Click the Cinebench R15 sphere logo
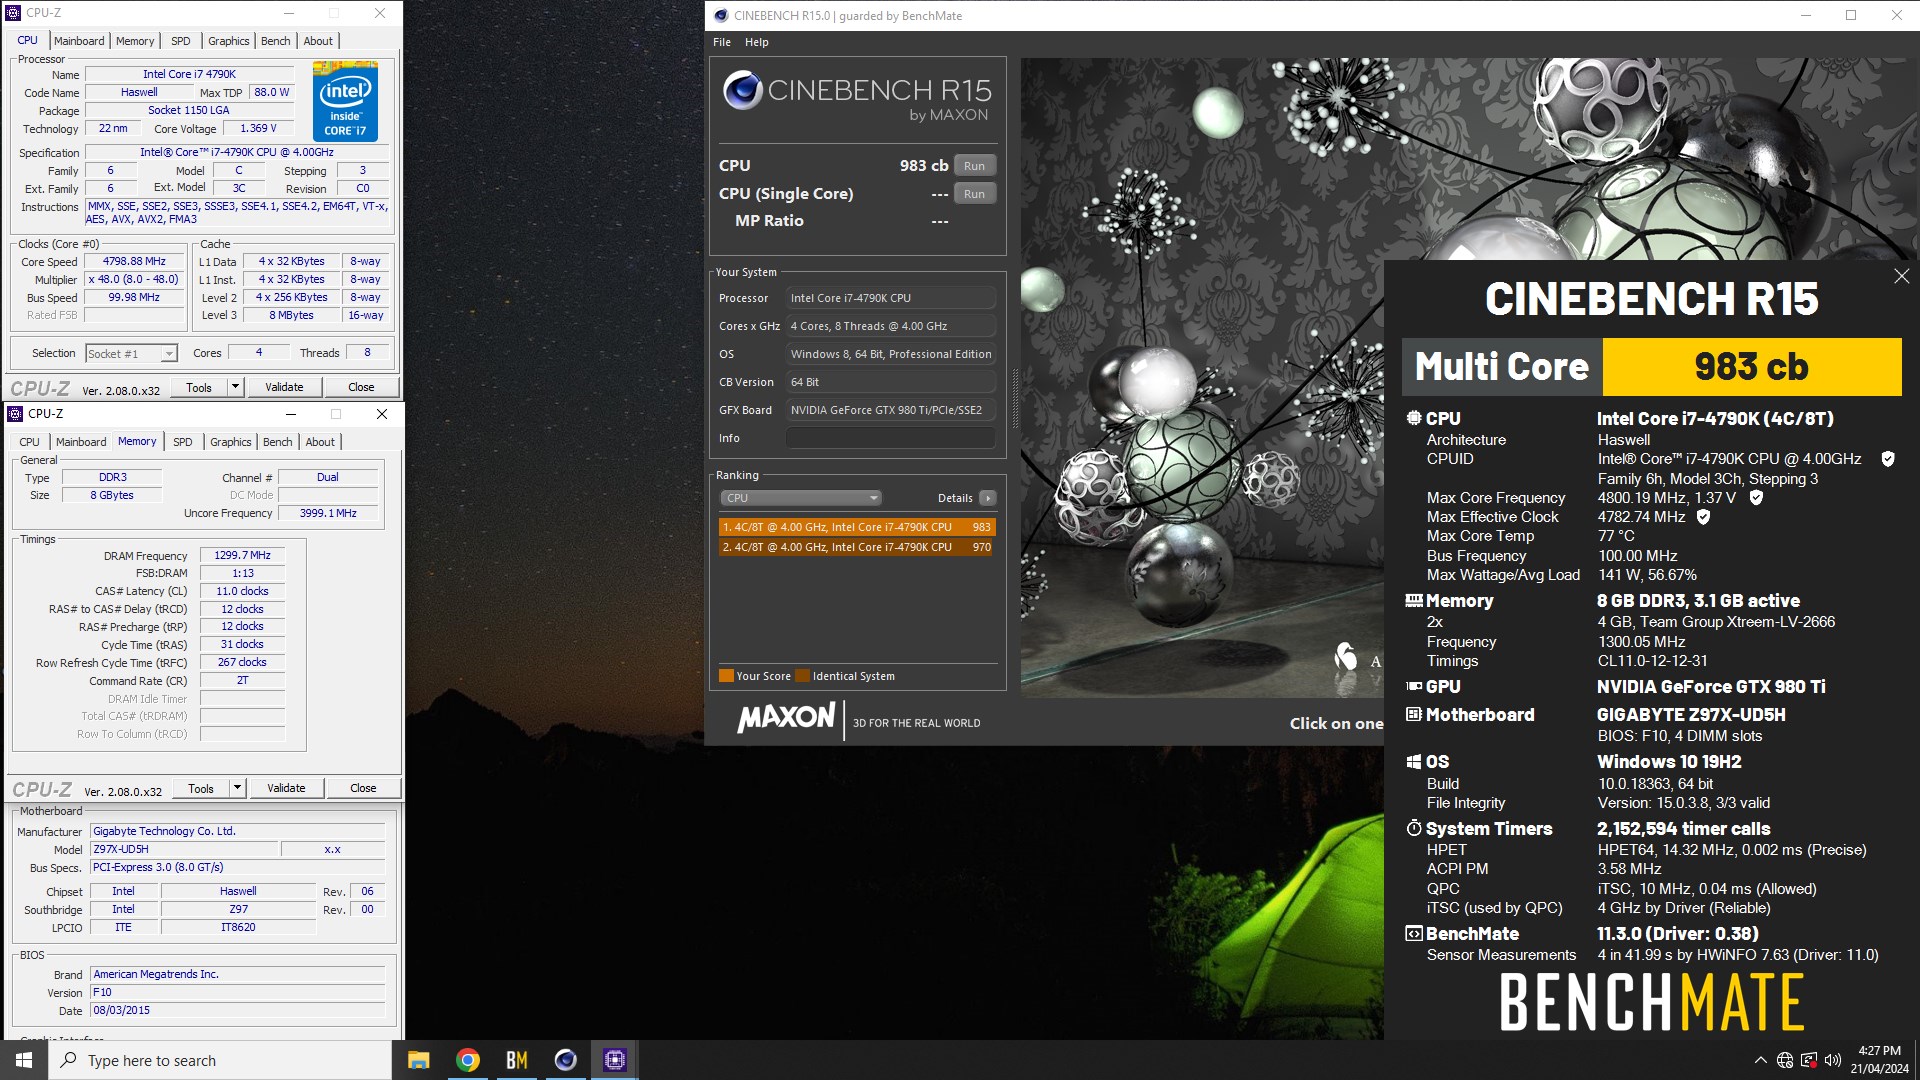 tap(743, 90)
